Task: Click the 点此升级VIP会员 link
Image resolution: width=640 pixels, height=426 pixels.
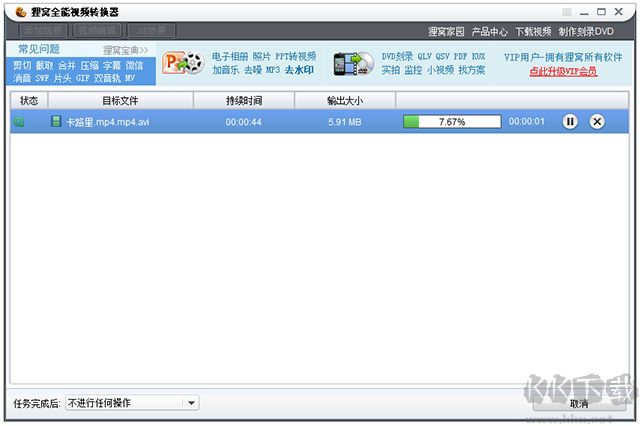Action: 563,71
